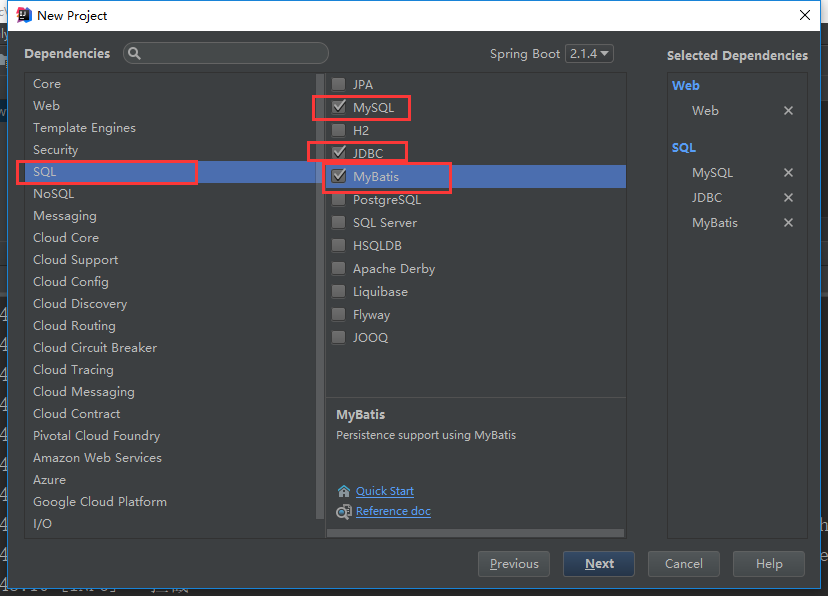Click the Reference doc icon
828x596 pixels.
344,512
